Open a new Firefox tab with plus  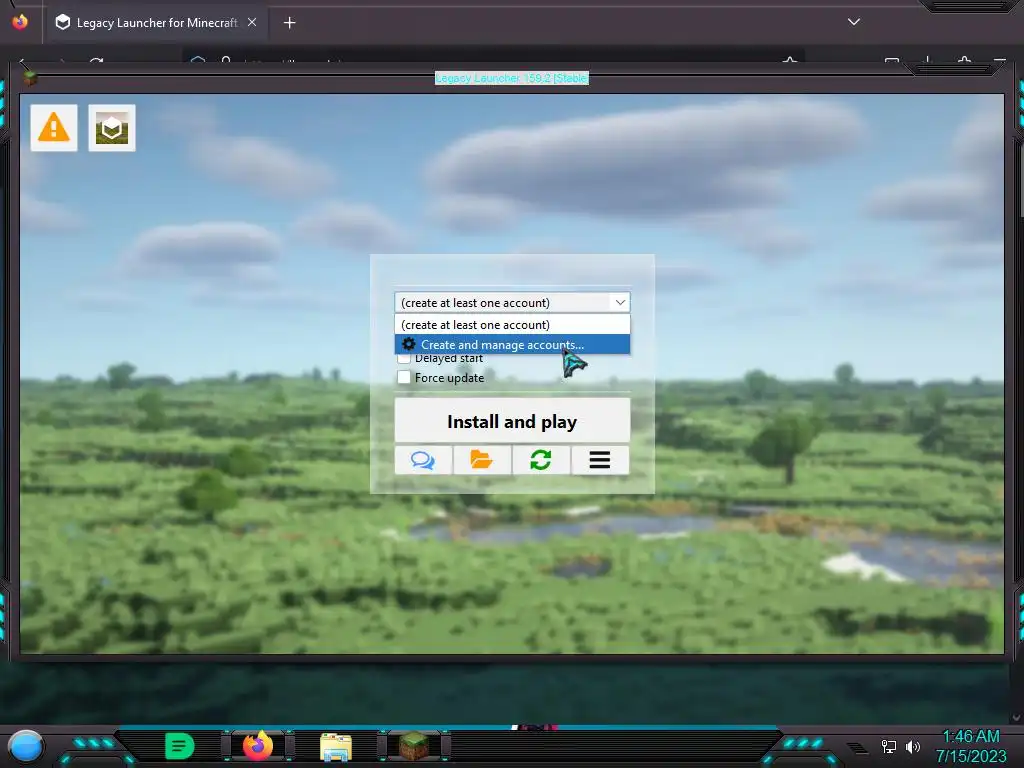point(289,23)
